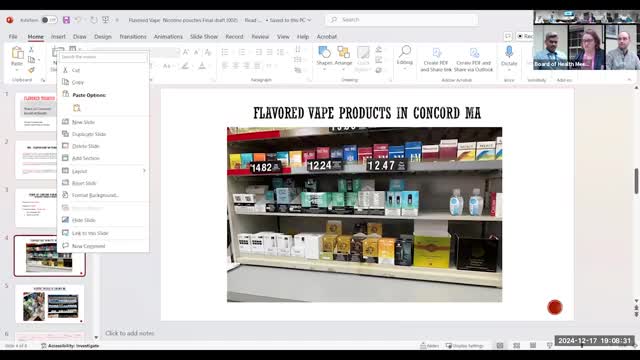Click the Font Color icon
Screen dimensions: 640x360
(202, 66)
